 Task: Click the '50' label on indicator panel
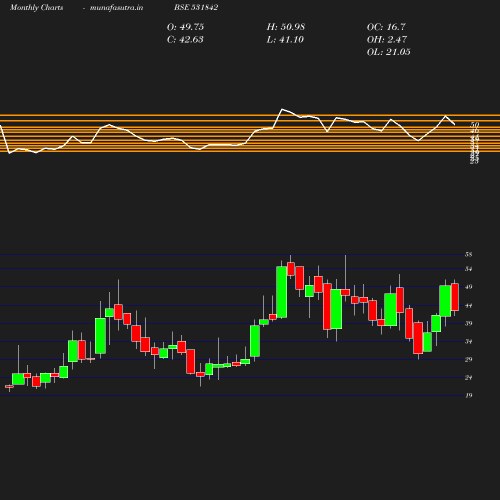click(475, 125)
